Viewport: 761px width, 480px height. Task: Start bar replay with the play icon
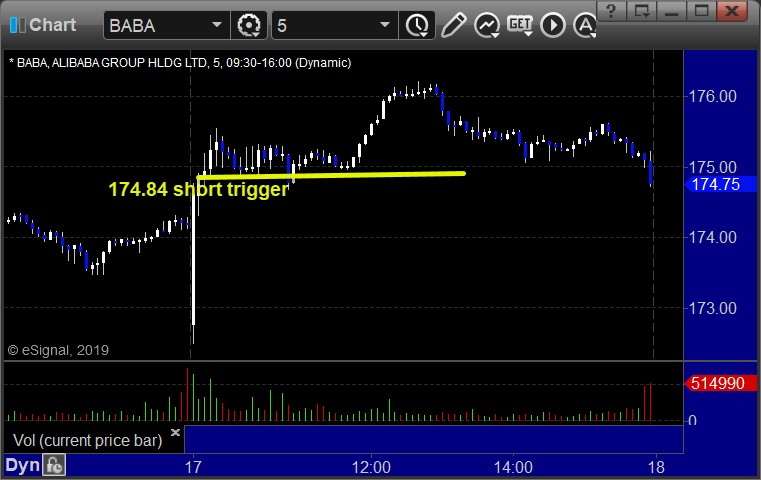pos(553,25)
